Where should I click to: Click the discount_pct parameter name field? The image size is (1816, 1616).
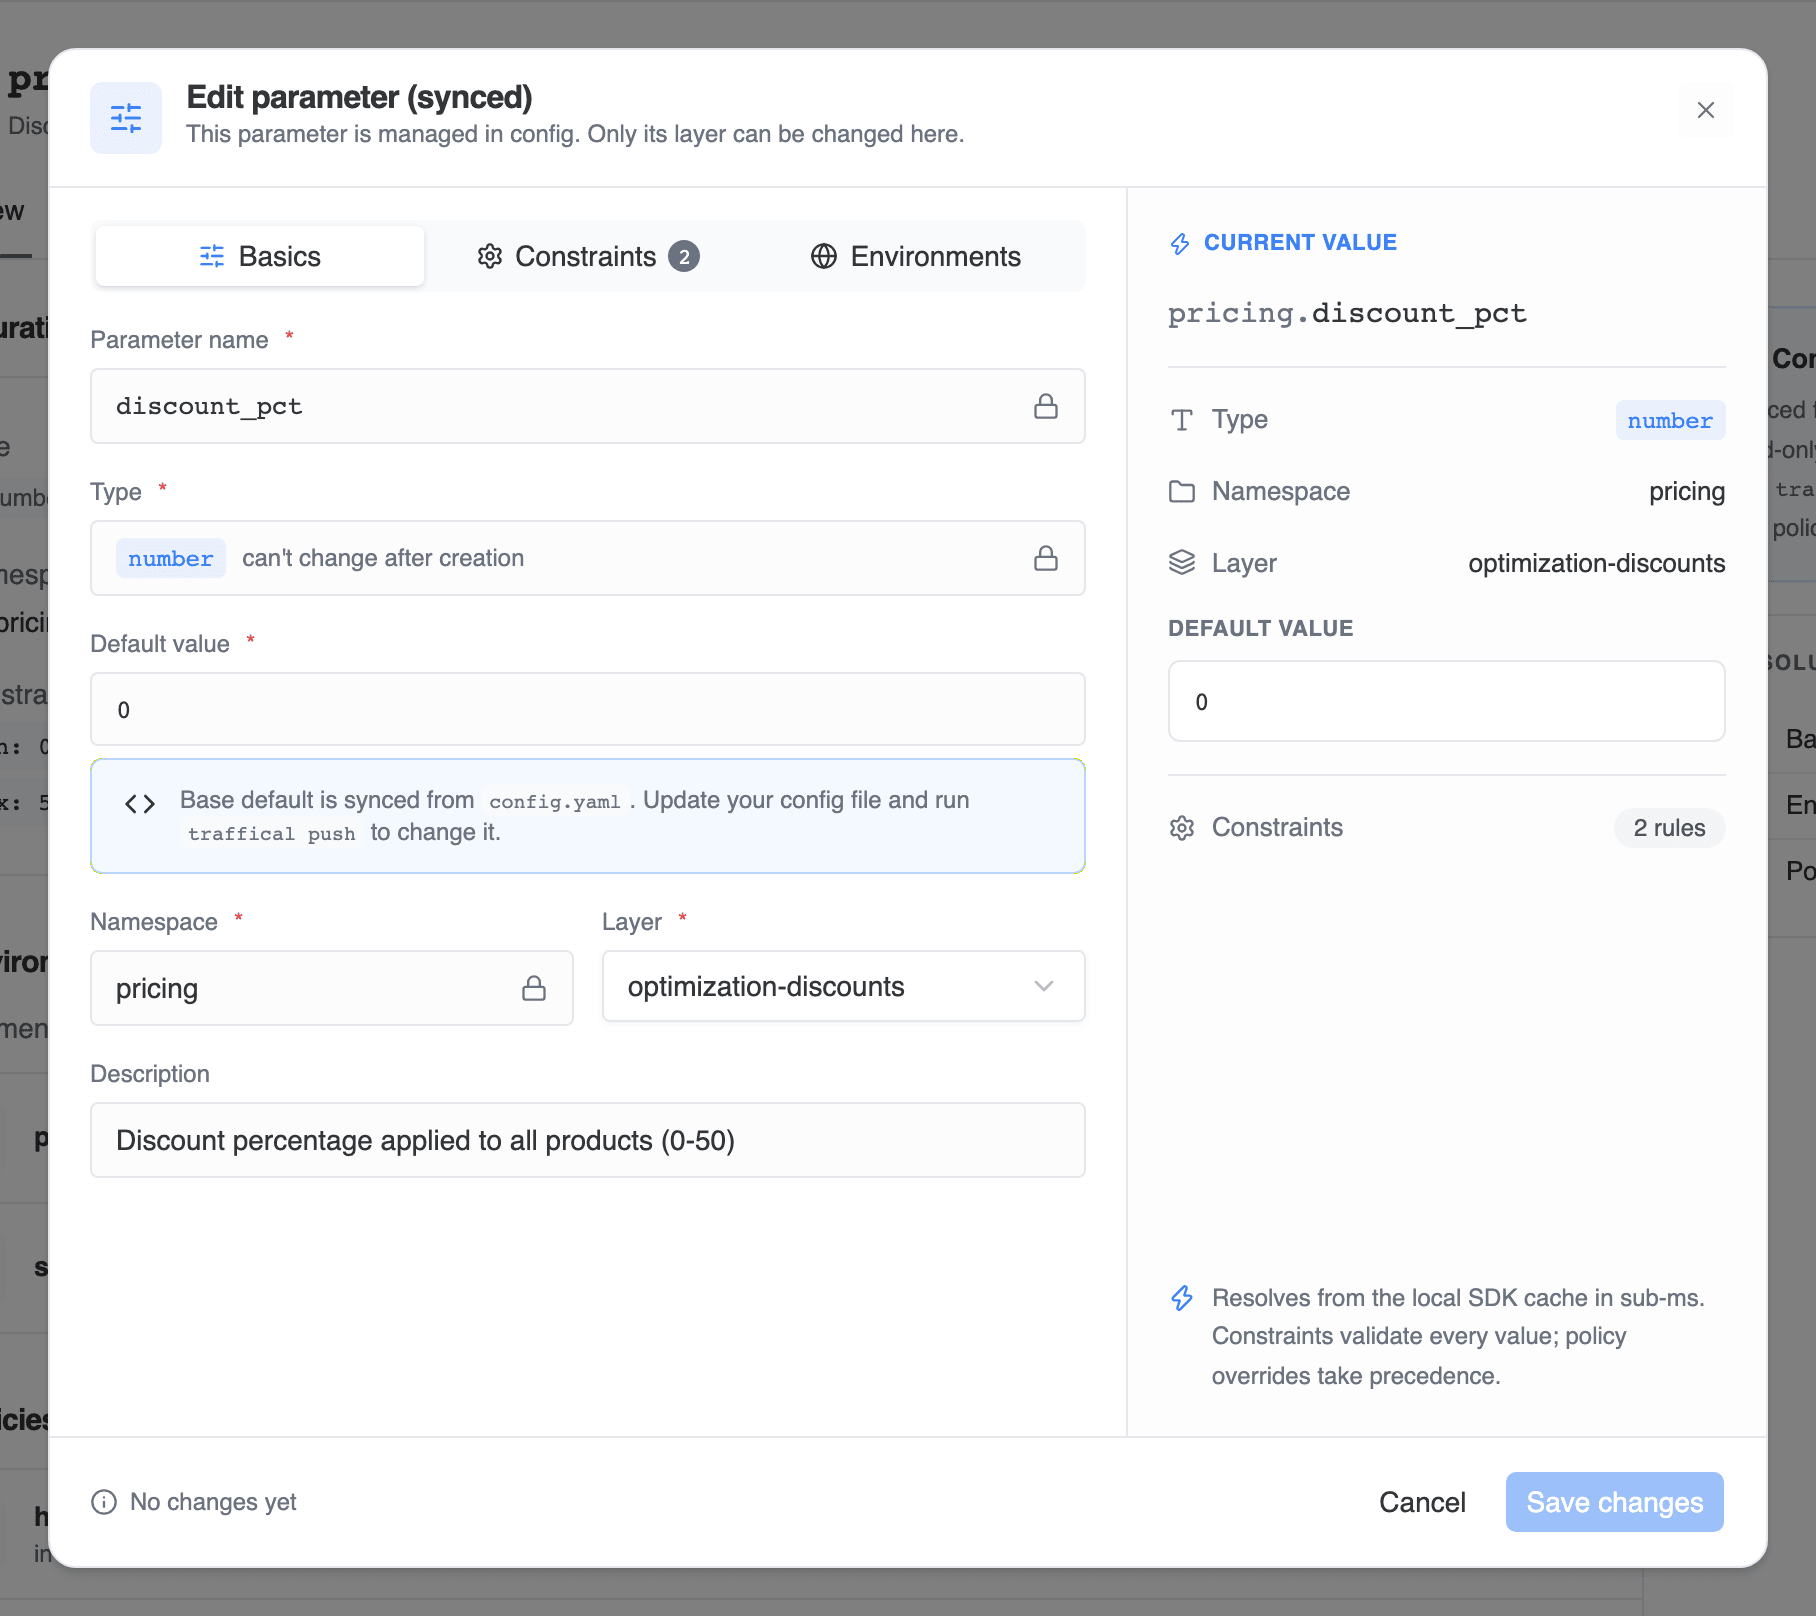[588, 406]
